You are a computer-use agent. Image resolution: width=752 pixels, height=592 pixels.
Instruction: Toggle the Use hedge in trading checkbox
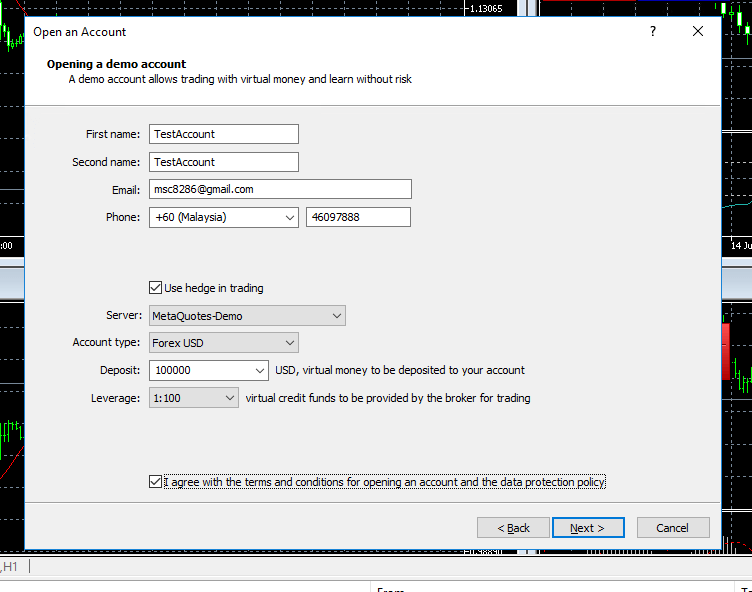point(155,288)
